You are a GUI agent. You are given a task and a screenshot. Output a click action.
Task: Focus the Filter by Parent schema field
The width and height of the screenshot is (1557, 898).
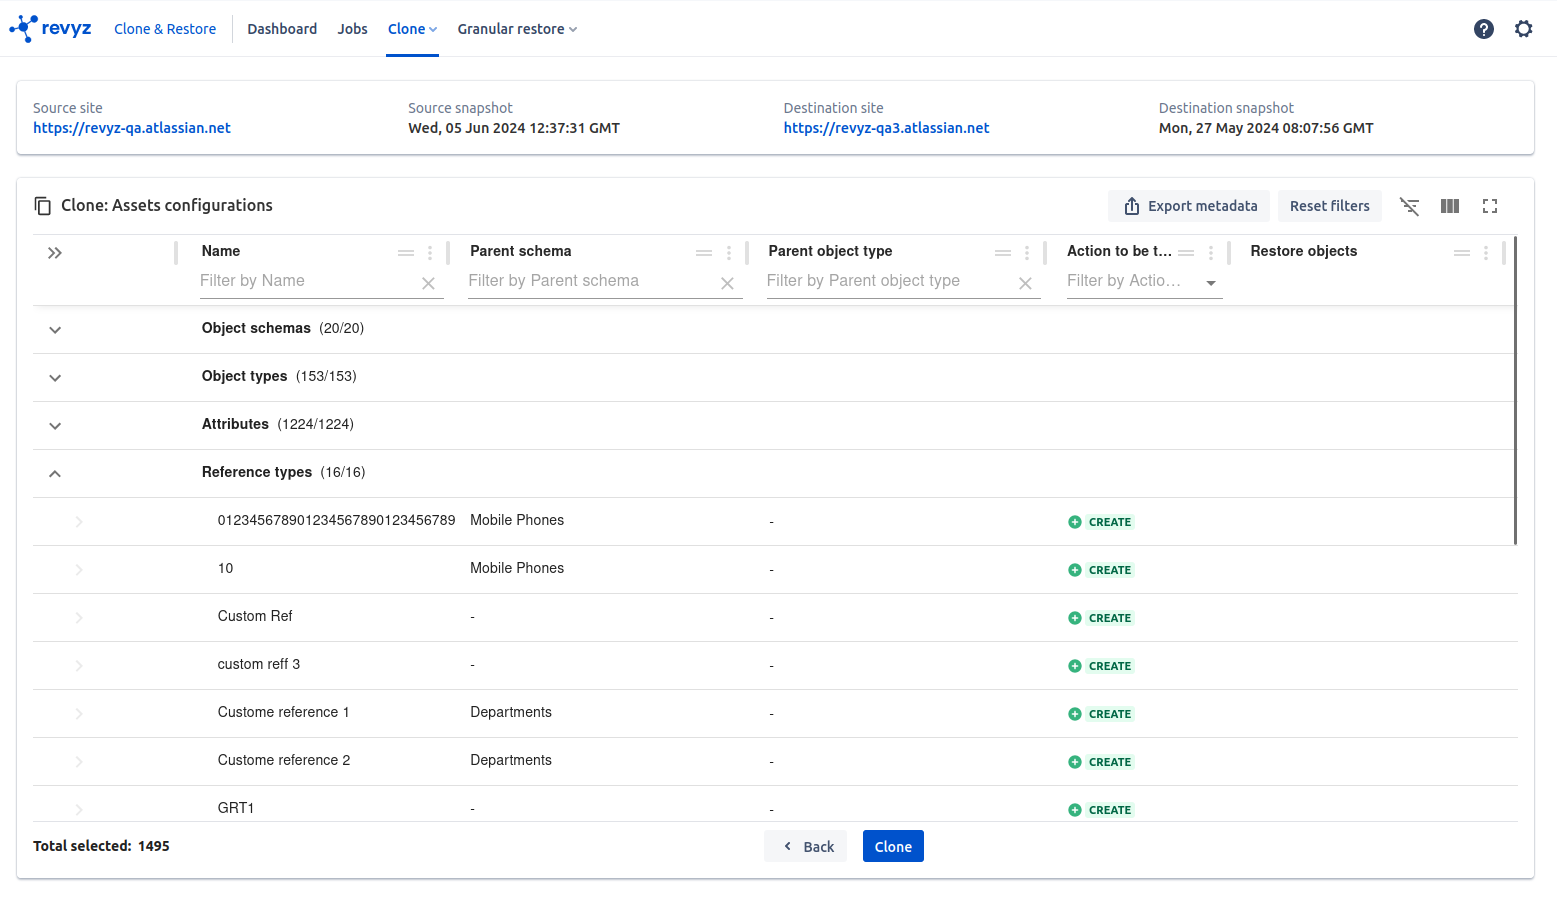click(x=592, y=282)
